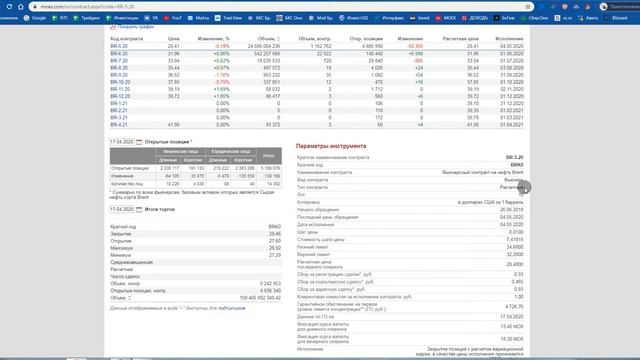Image resolution: width=640 pixels, height=360 pixels.
Task: Open the ДОХОДЪ bookmark
Action: point(475,18)
